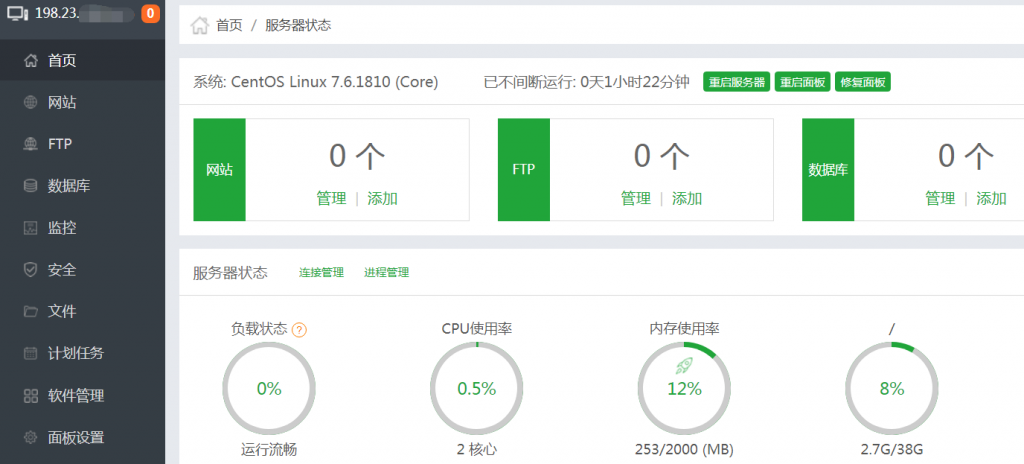Click the rocket icon in memory gauge
The image size is (1024, 464).
coord(684,366)
